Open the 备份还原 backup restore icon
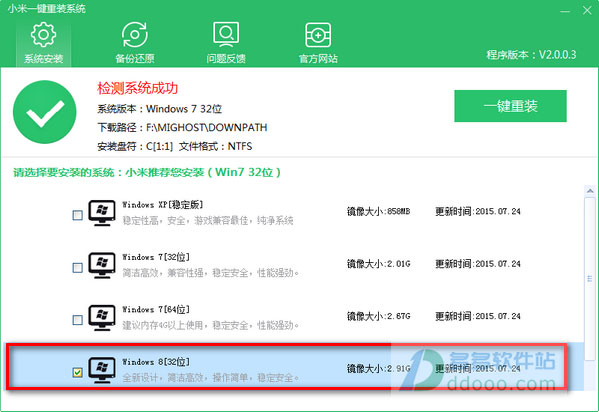The height and width of the screenshot is (412, 599). [135, 43]
